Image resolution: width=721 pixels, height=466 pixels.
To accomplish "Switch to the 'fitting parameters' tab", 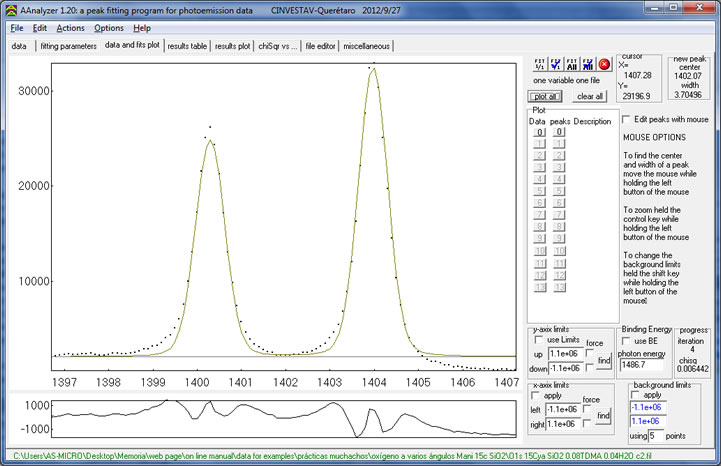I will pyautogui.click(x=68, y=46).
